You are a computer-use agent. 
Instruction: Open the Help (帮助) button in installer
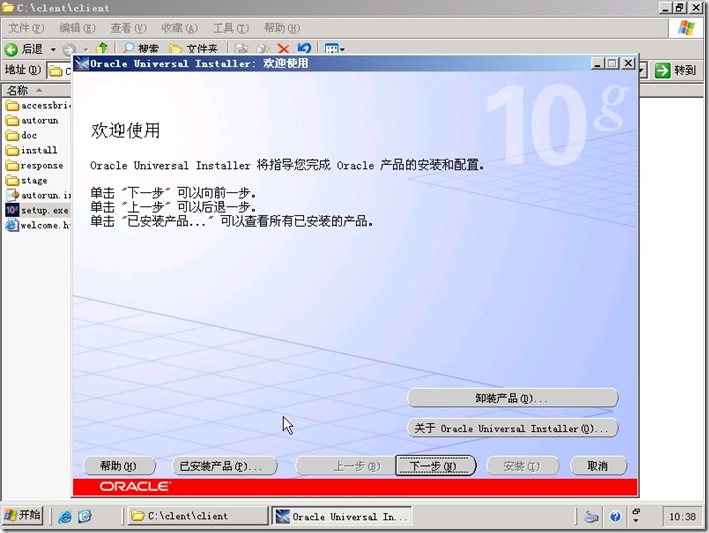[x=118, y=466]
